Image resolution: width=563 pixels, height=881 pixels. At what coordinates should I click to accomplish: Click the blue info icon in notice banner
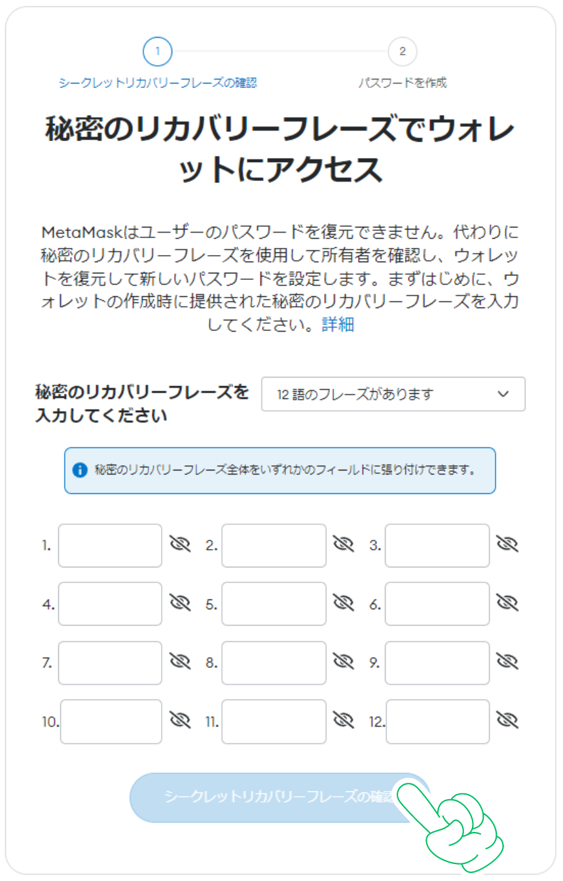coord(80,470)
